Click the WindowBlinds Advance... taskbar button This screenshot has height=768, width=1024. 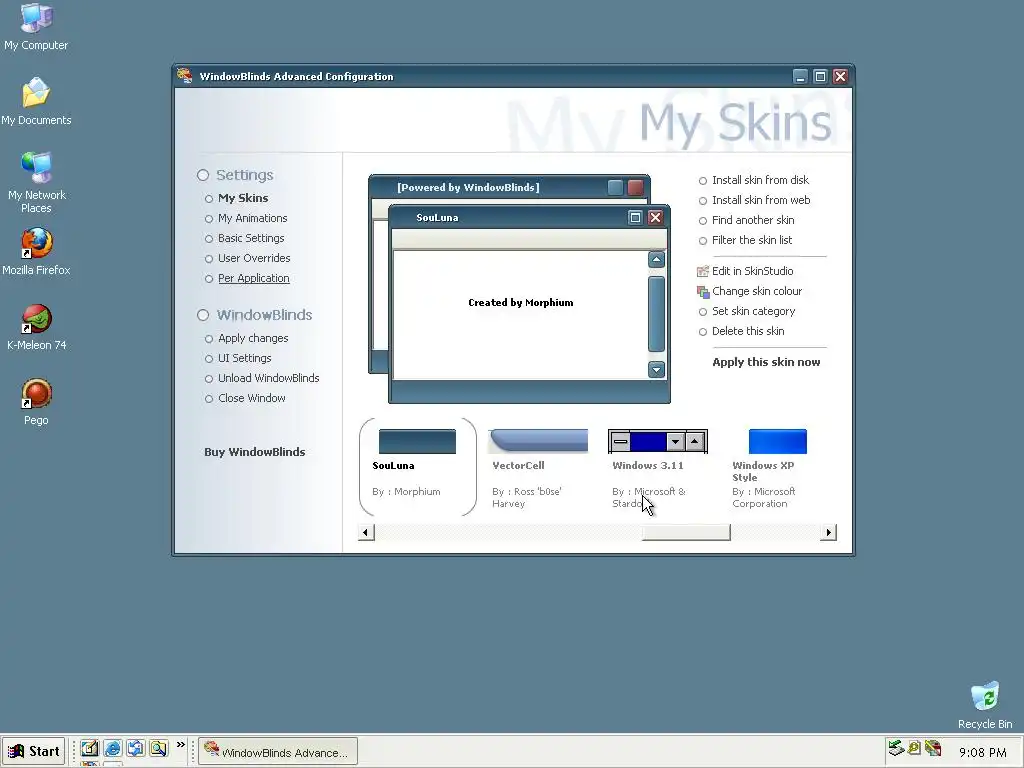[x=278, y=752]
